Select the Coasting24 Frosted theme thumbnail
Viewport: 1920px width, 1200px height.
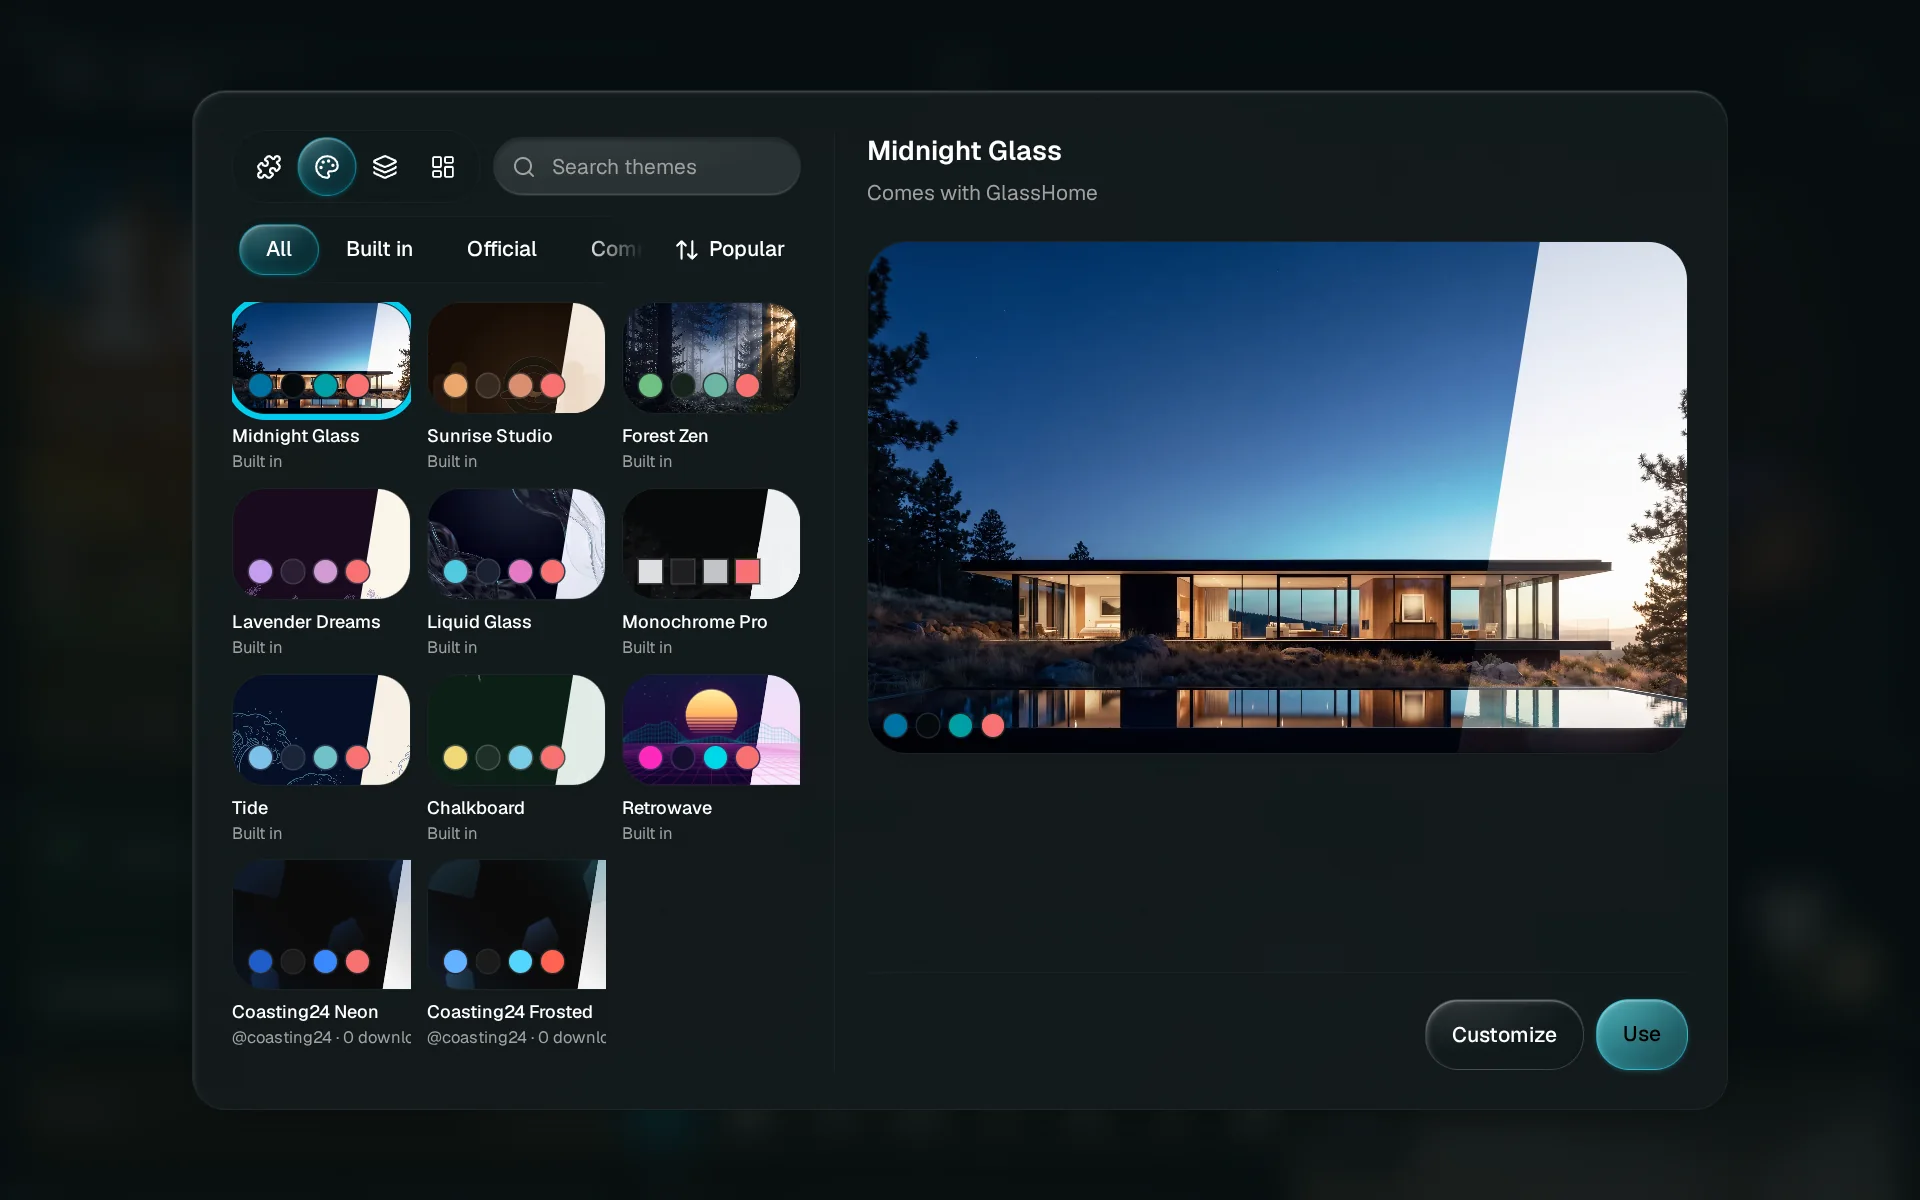[x=516, y=925]
